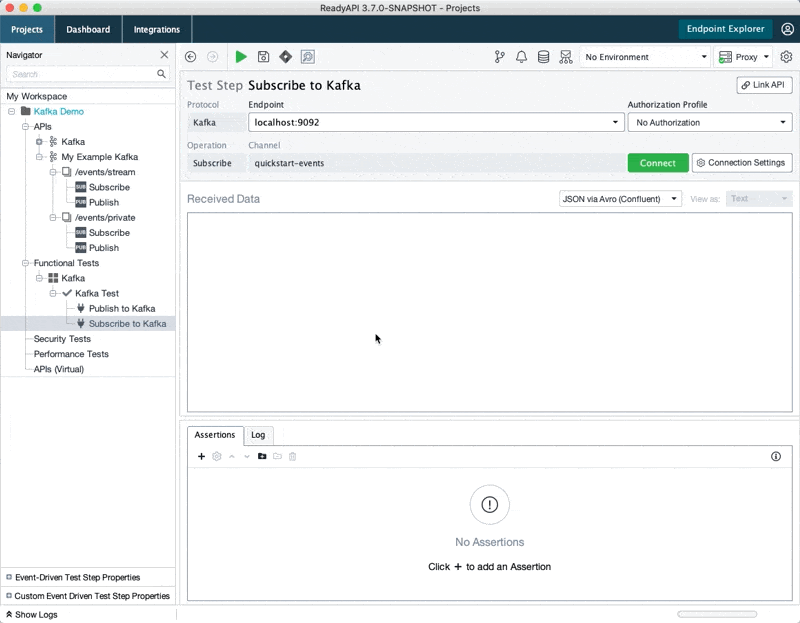The width and height of the screenshot is (800, 623).
Task: Open the JSON via Avro format dropdown
Action: click(620, 199)
